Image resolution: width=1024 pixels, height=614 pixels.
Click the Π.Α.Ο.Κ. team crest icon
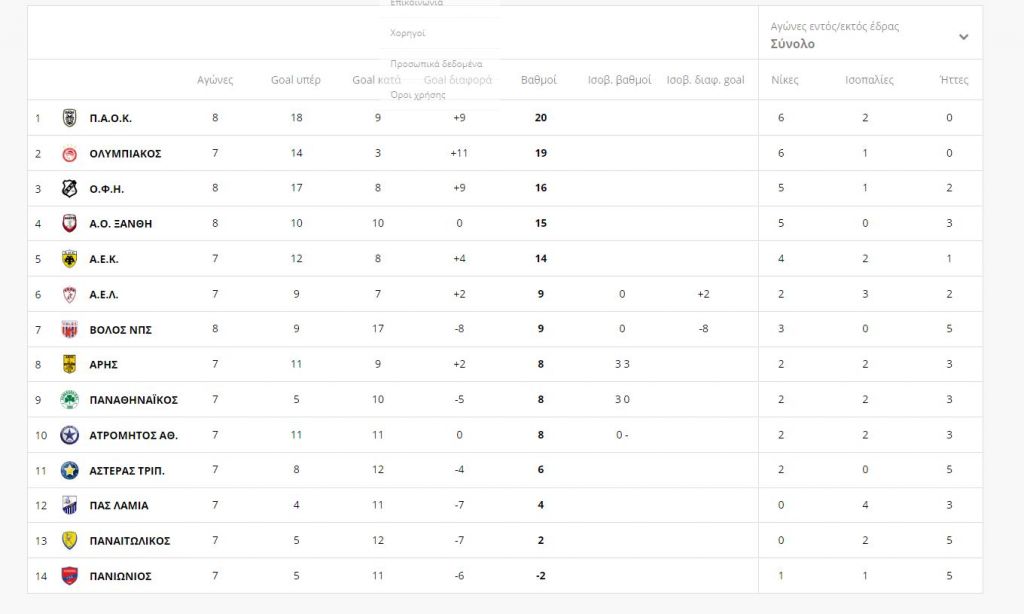[69, 118]
